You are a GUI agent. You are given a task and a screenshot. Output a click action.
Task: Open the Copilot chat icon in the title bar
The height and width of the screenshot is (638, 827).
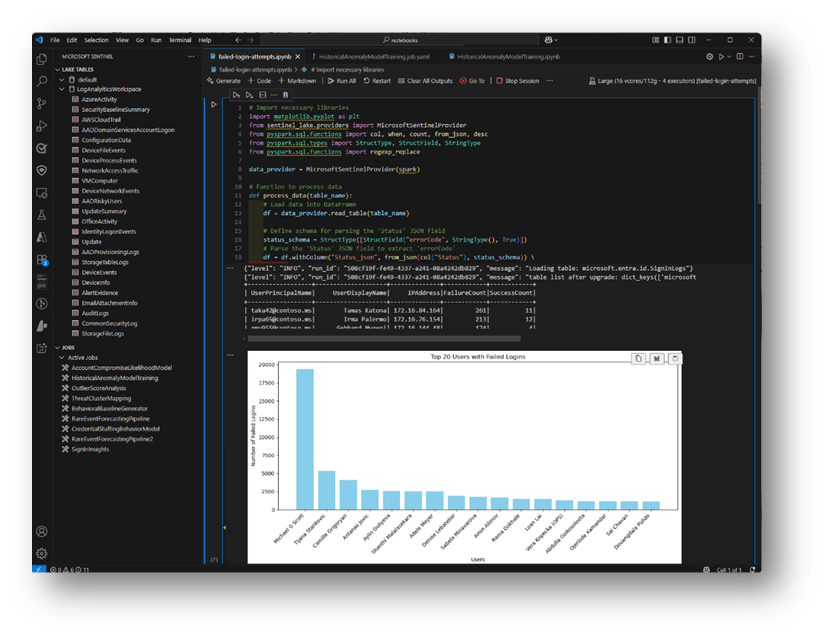pyautogui.click(x=549, y=40)
